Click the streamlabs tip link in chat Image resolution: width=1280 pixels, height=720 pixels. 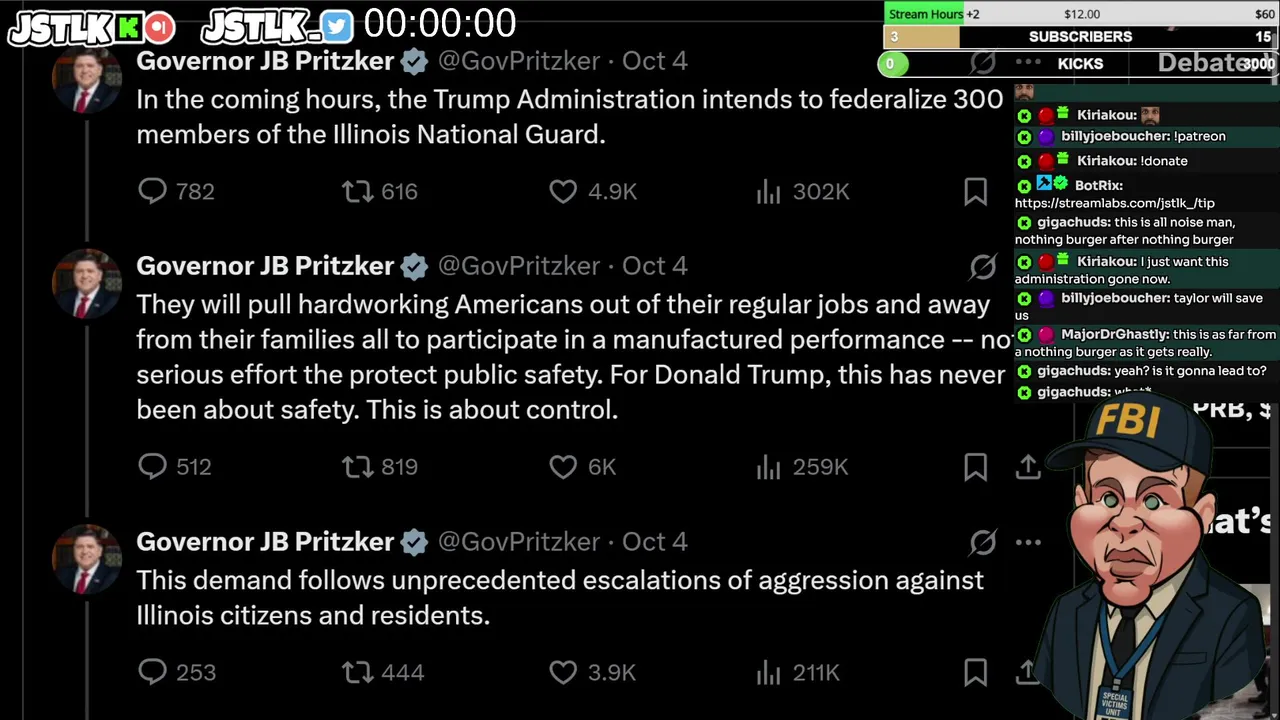click(x=1114, y=203)
